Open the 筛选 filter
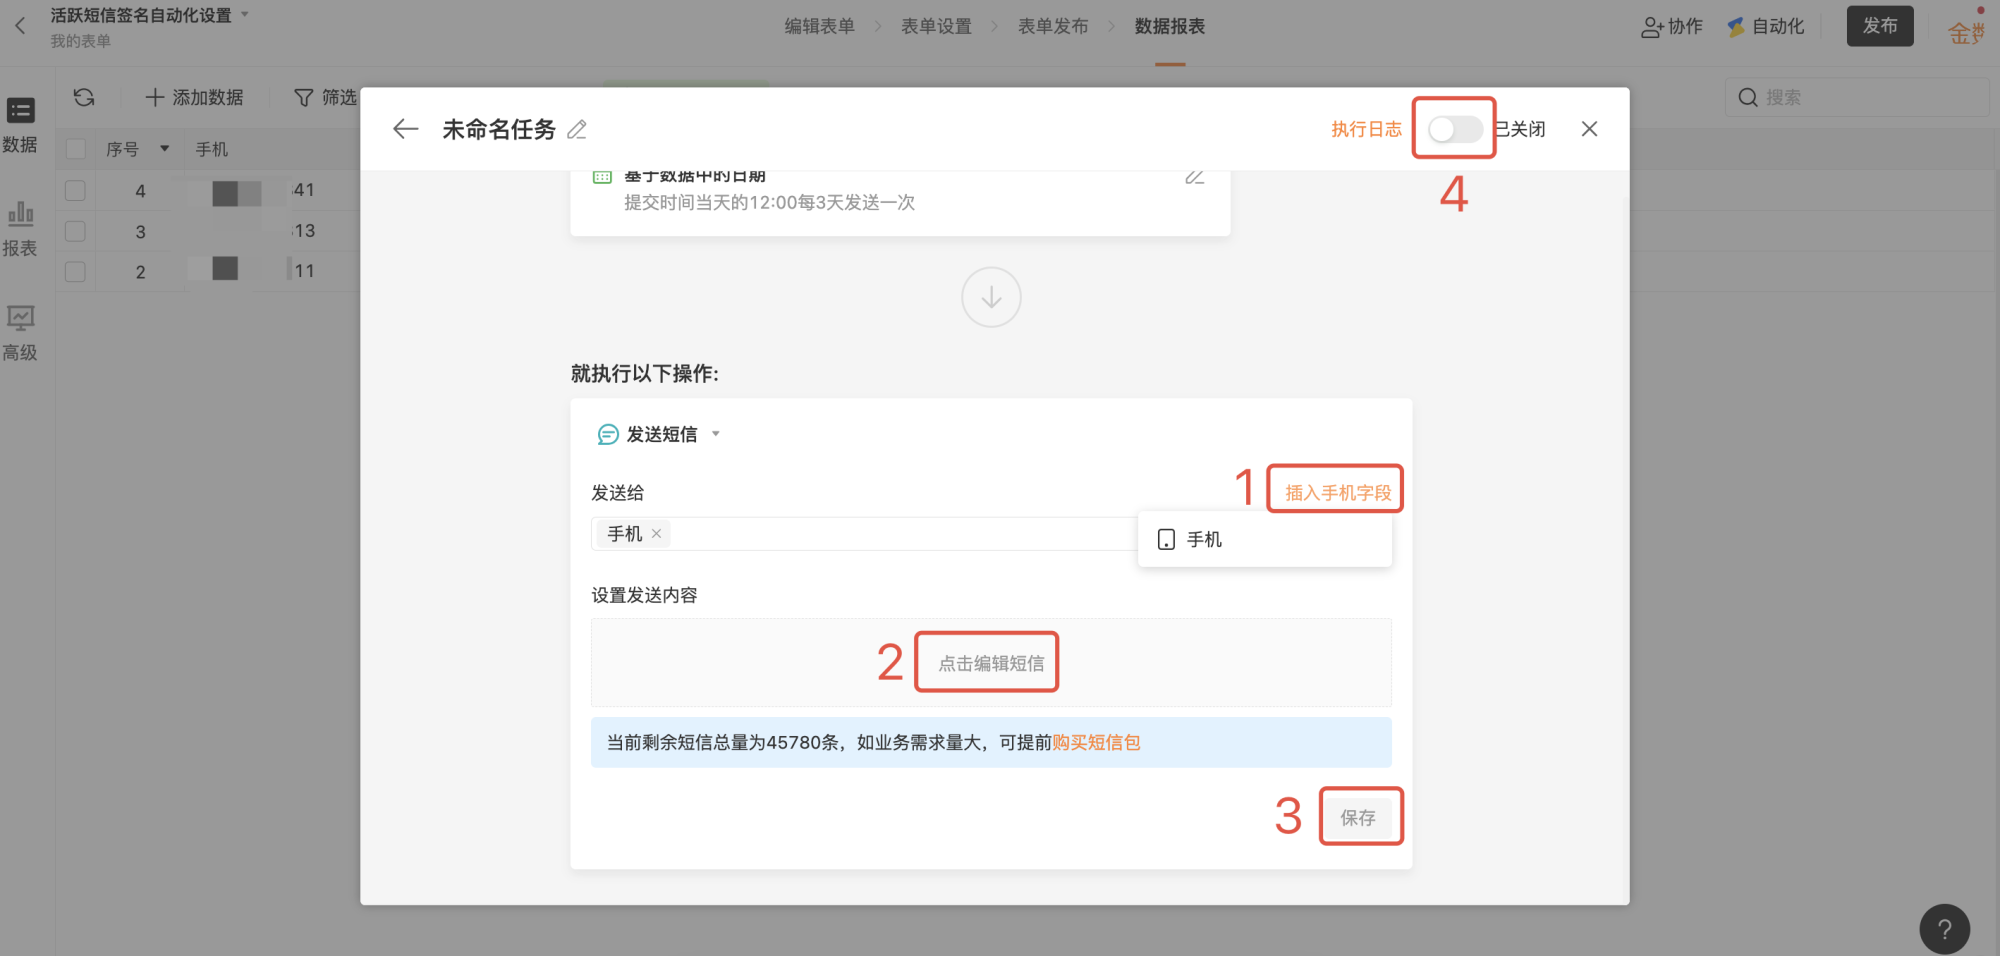 (325, 97)
